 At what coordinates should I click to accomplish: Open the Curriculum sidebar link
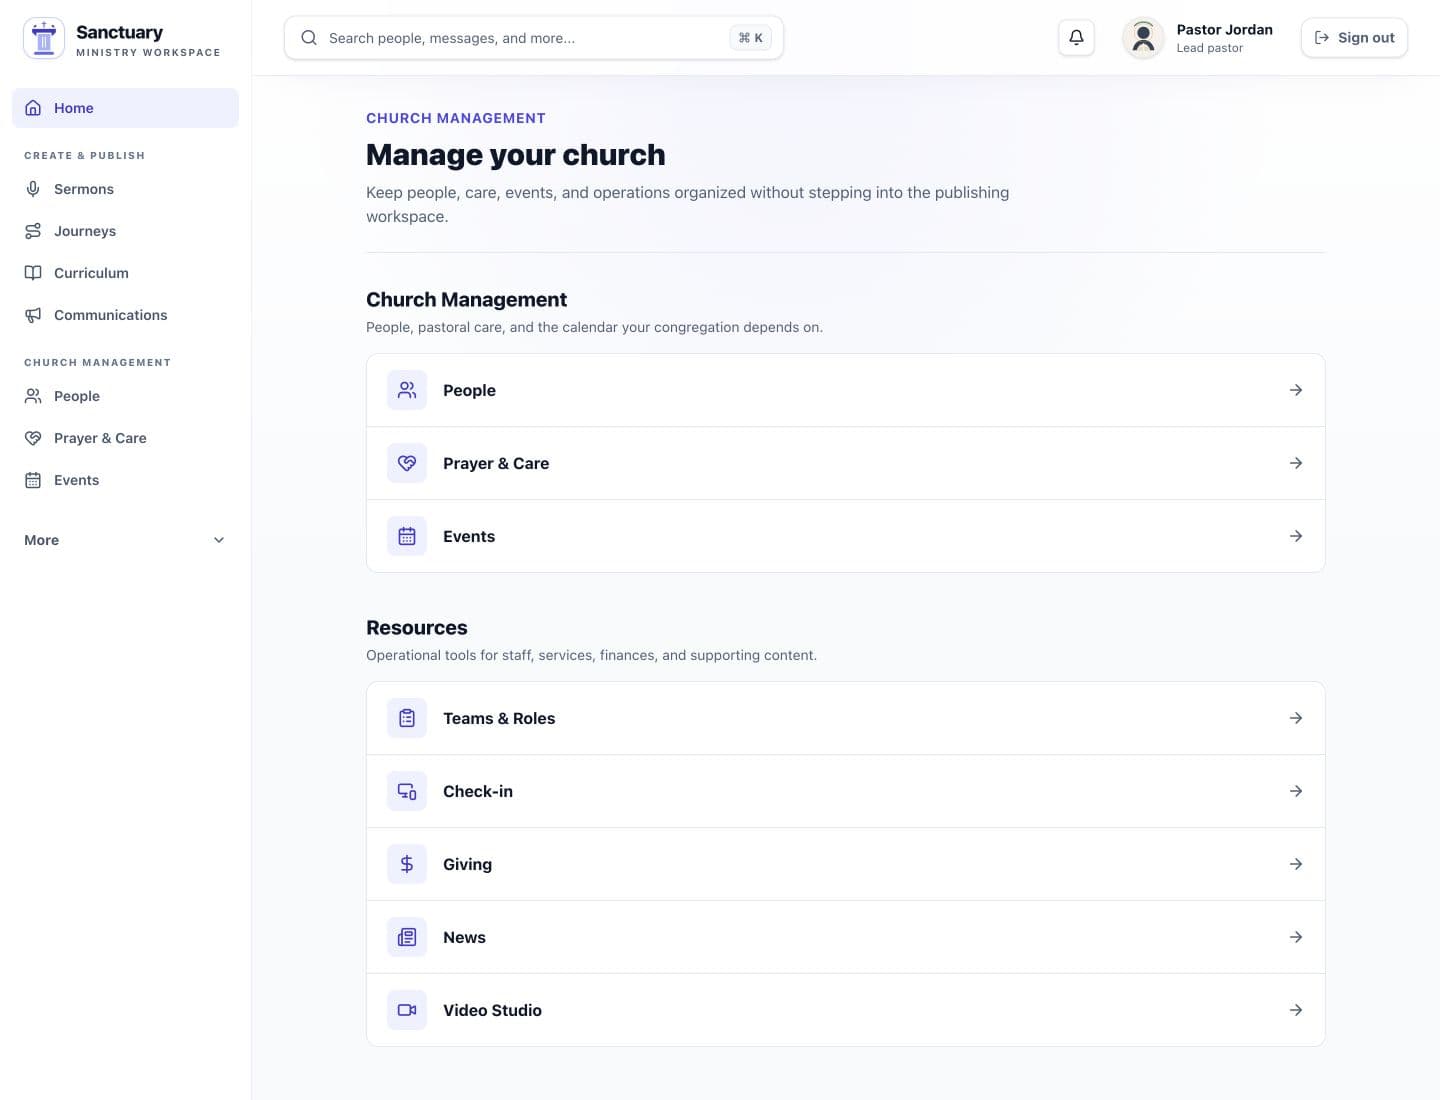click(125, 273)
